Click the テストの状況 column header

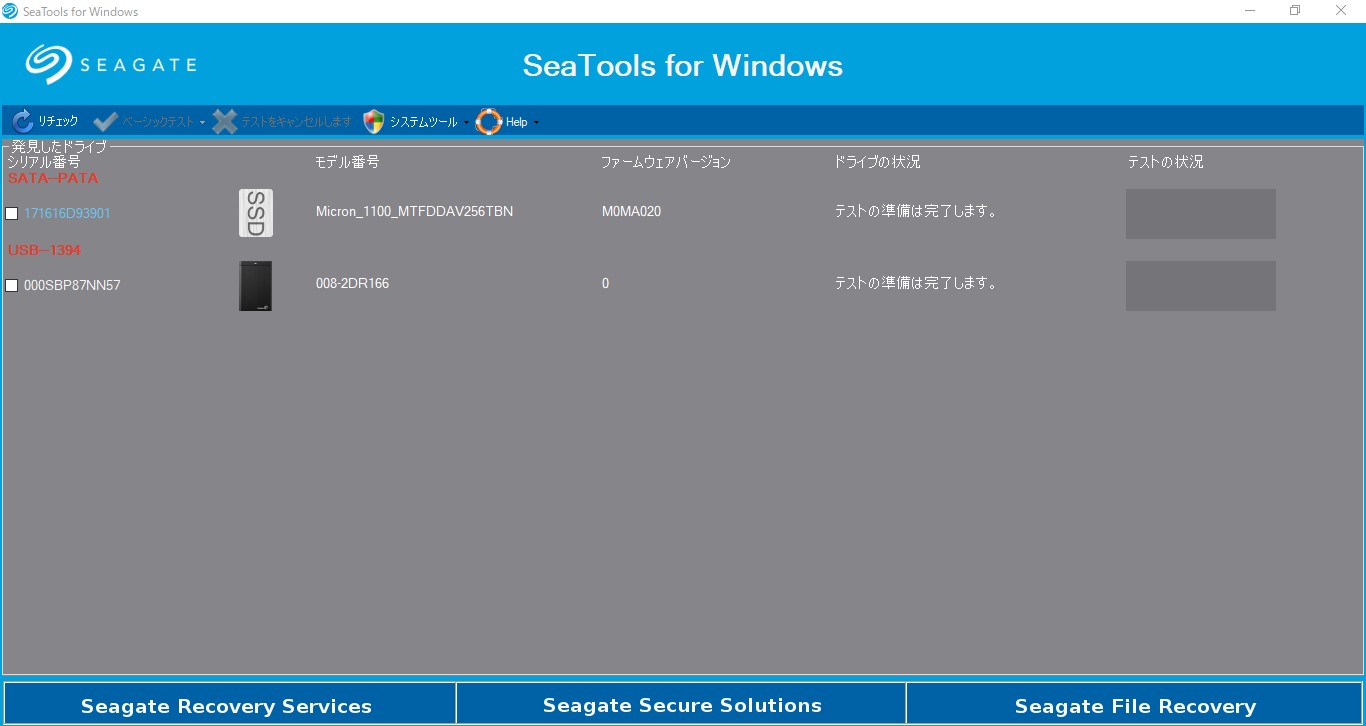[x=1166, y=162]
